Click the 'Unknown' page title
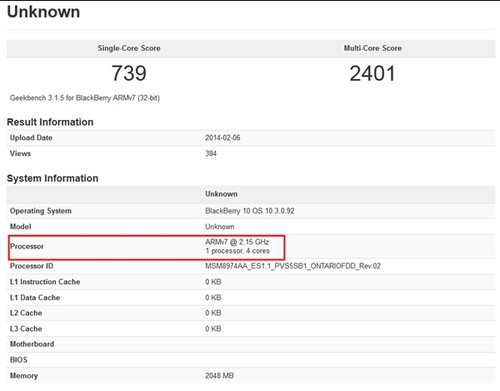This screenshot has height=391, width=500. (43, 12)
